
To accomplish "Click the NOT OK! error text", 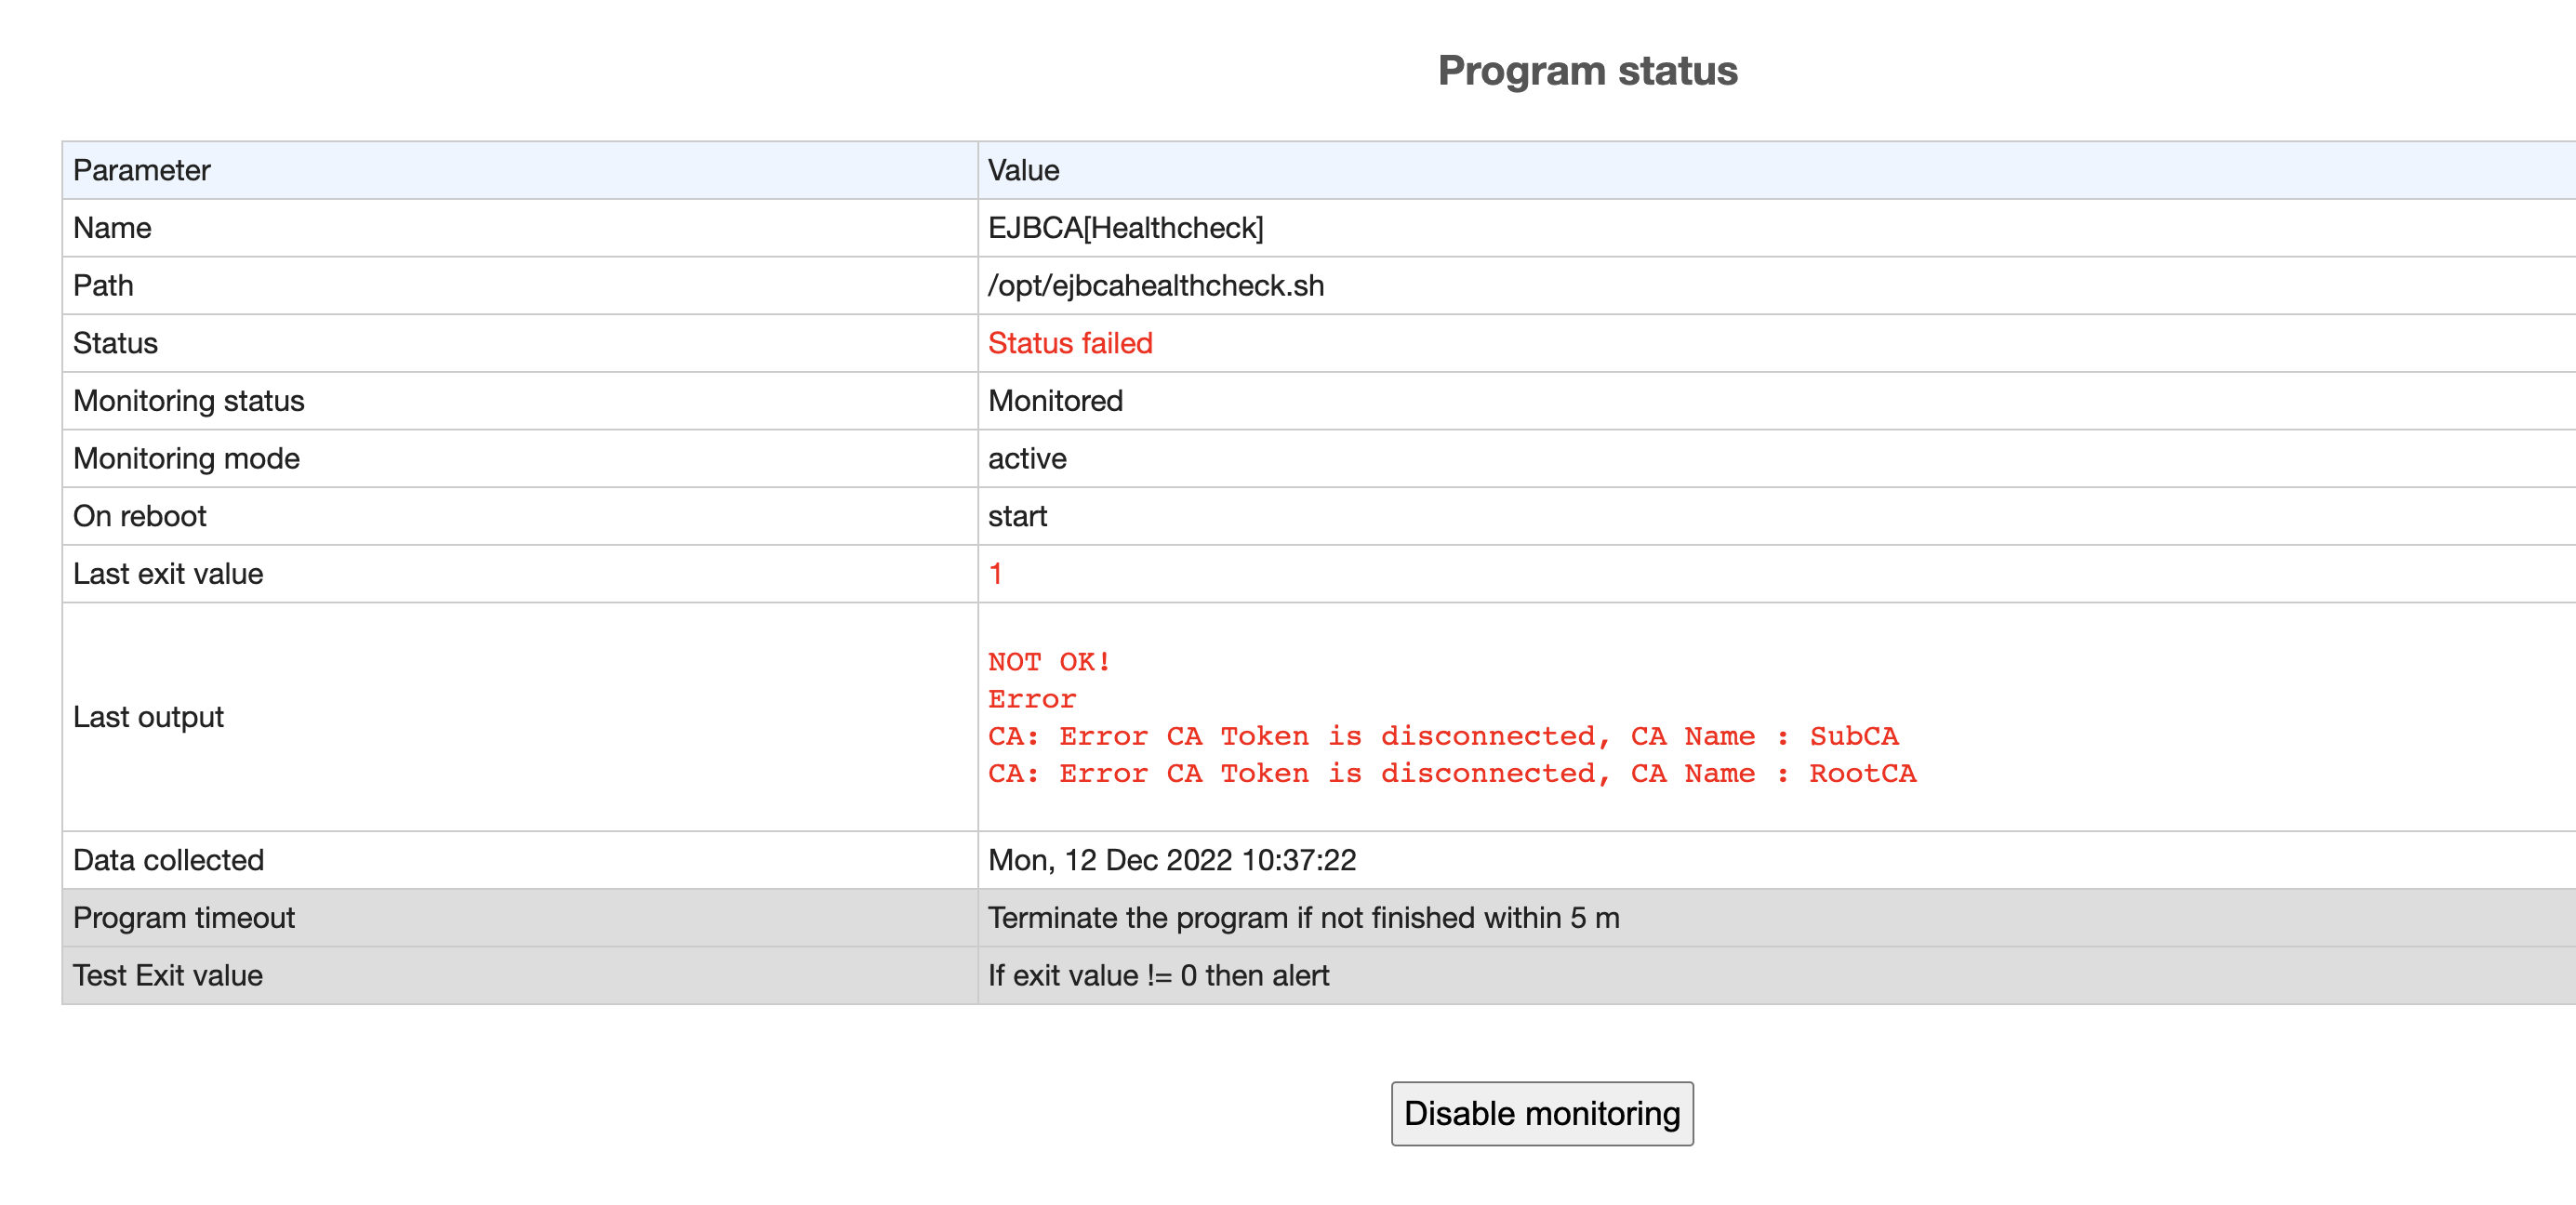I will [x=1048, y=660].
